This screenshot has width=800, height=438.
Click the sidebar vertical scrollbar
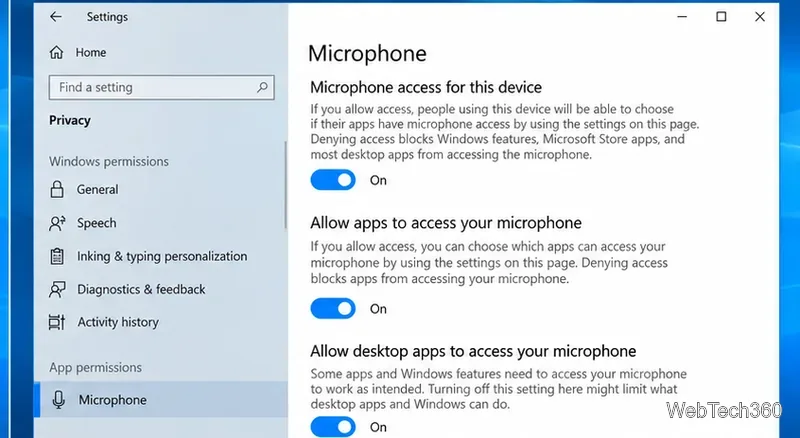tap(285, 185)
